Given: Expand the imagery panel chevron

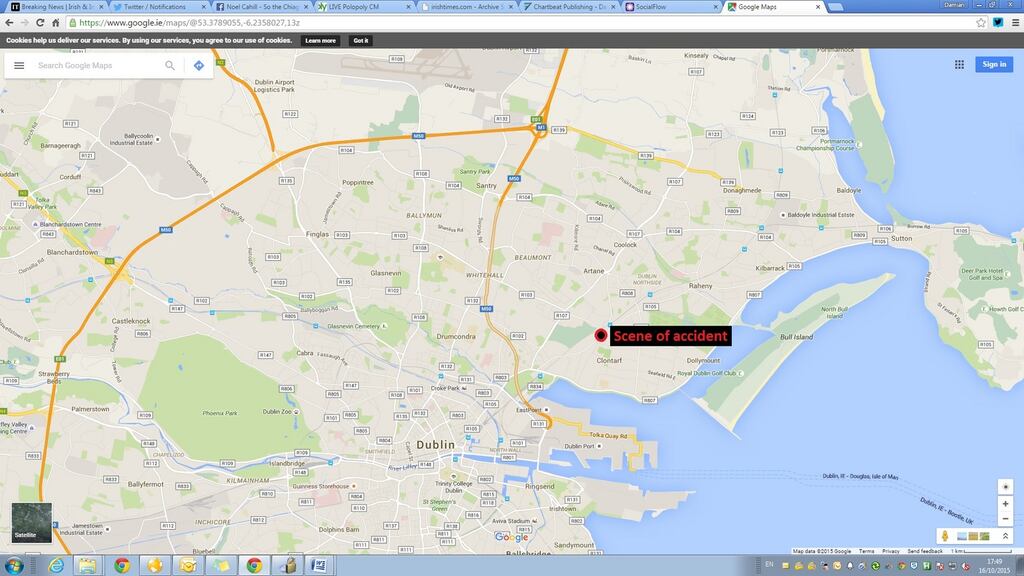Looking at the screenshot, I should 1005,537.
